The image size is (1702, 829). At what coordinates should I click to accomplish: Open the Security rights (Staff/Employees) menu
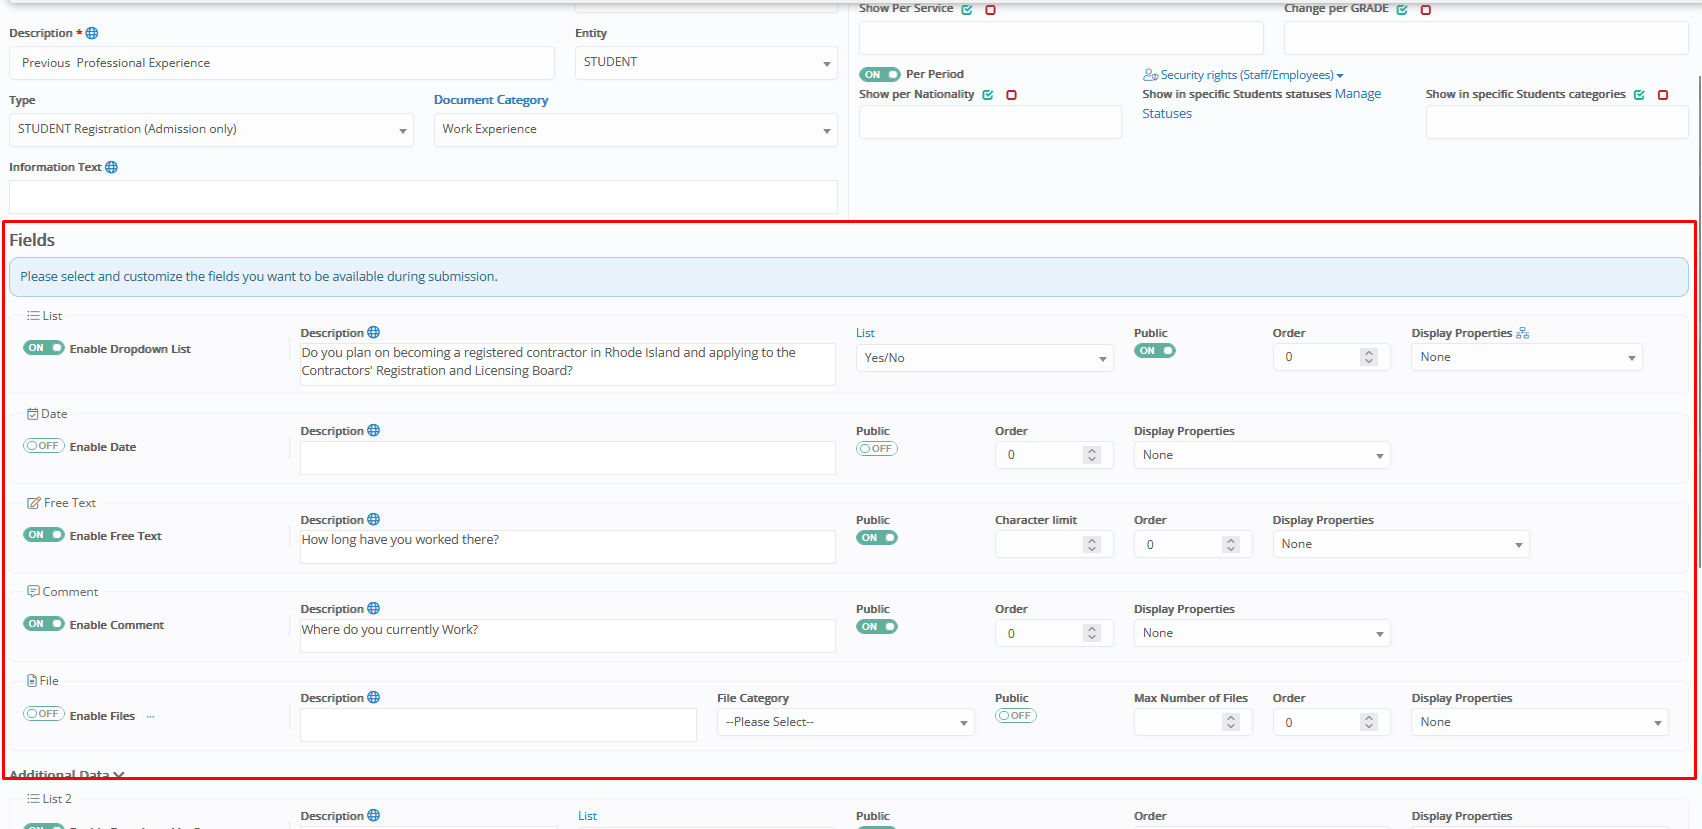point(1246,75)
